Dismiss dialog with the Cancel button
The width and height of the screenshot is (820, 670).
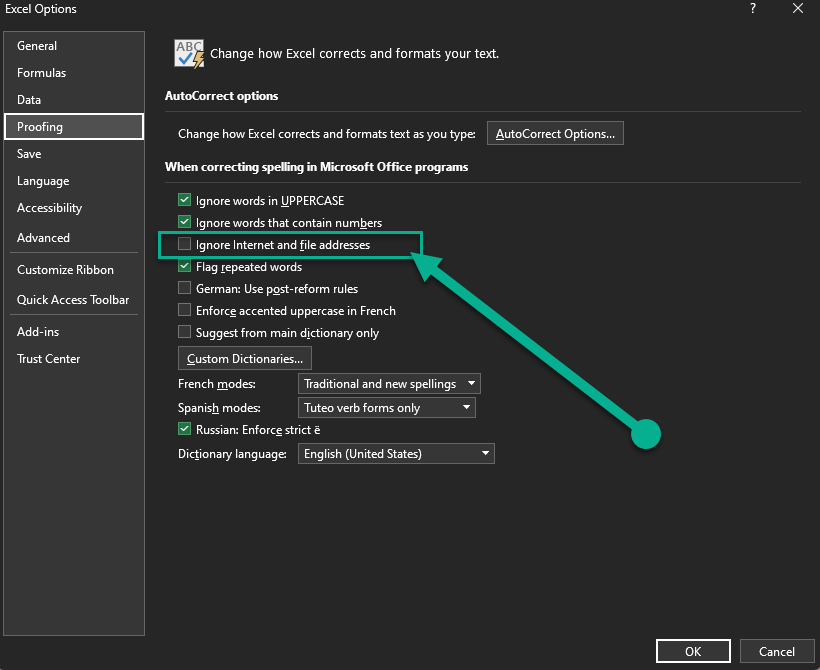pyautogui.click(x=777, y=651)
